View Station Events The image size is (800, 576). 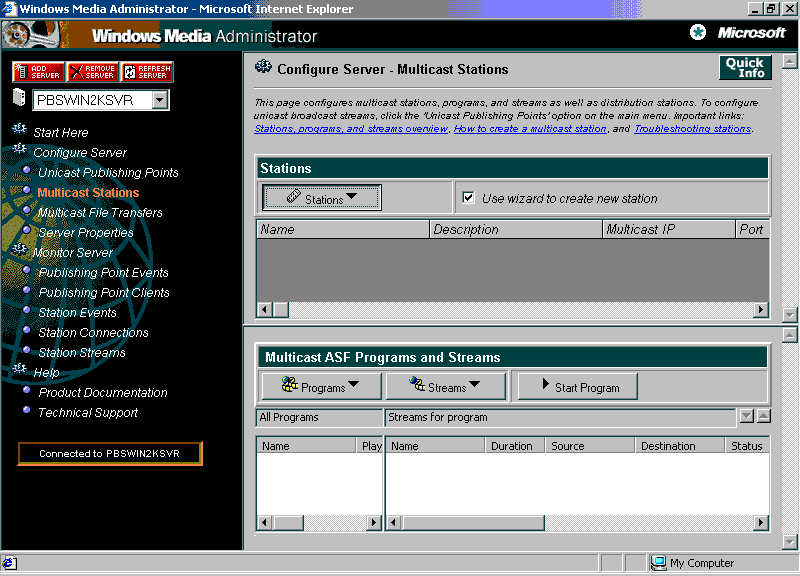[x=78, y=312]
